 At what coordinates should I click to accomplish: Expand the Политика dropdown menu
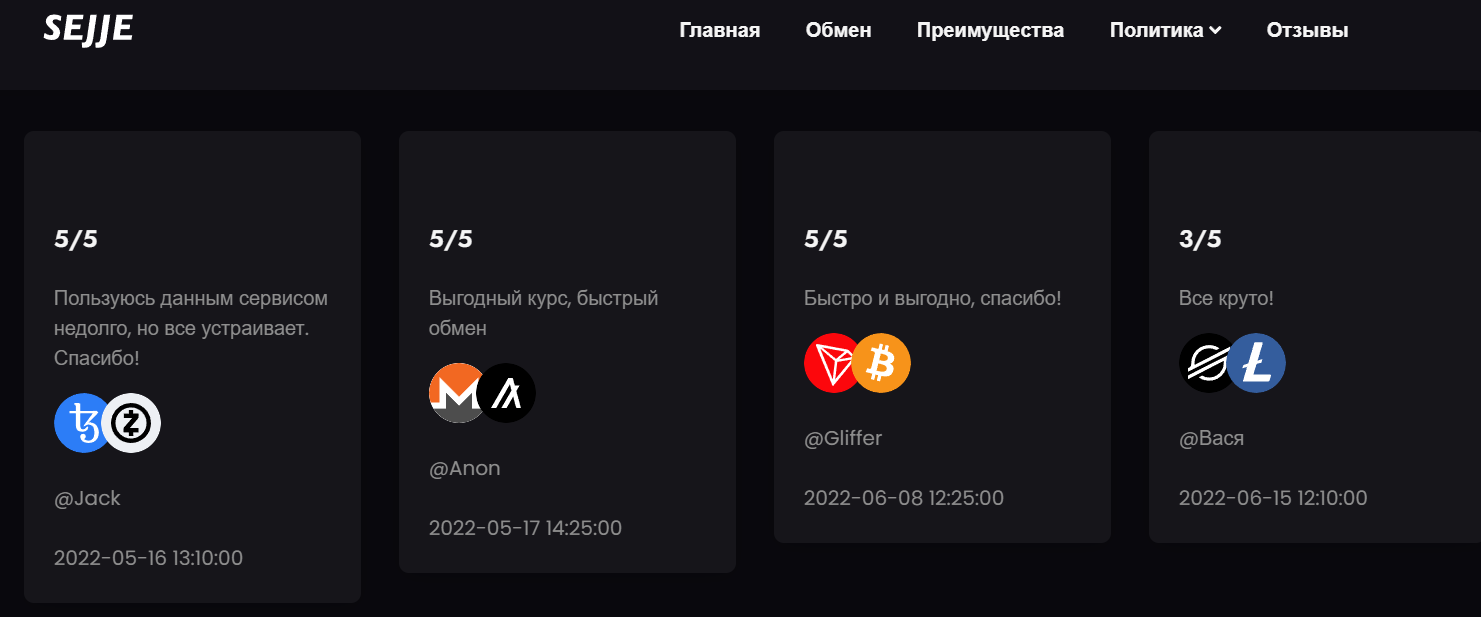coord(1165,30)
